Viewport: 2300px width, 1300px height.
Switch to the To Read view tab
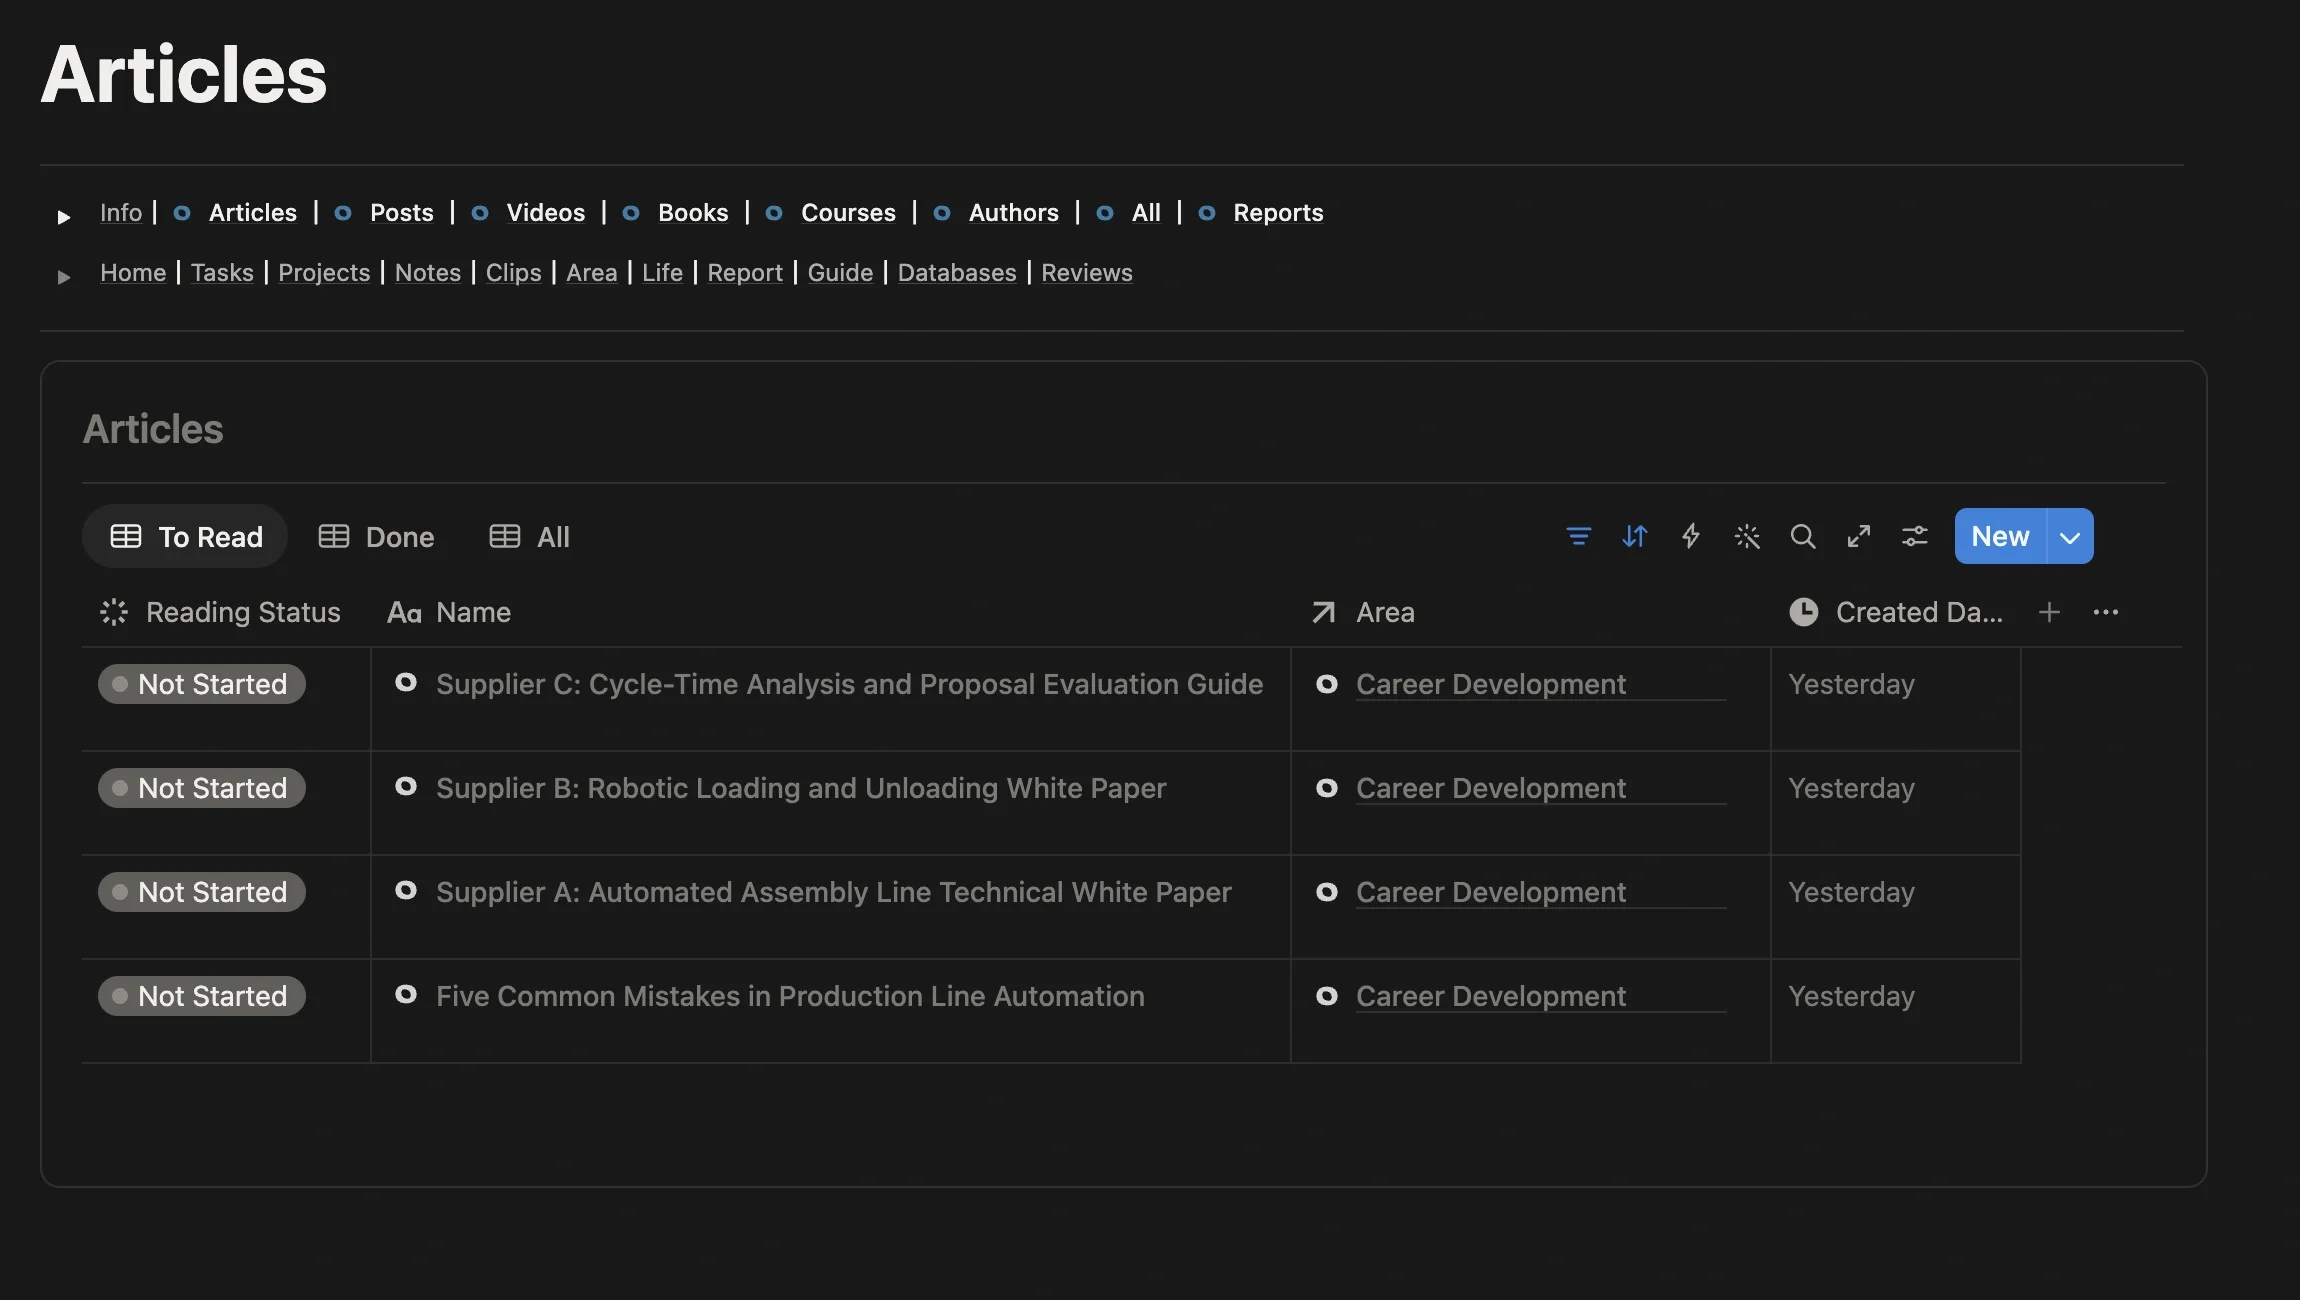pyautogui.click(x=185, y=536)
